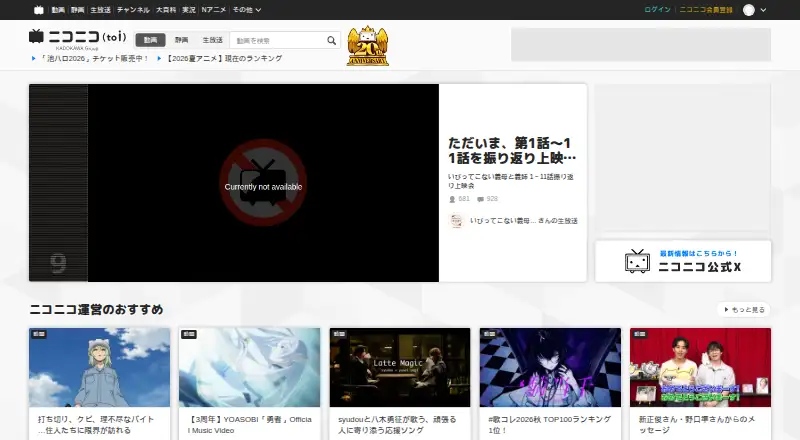800x440 pixels.
Task: Click the comment count 928
Action: [x=492, y=199]
